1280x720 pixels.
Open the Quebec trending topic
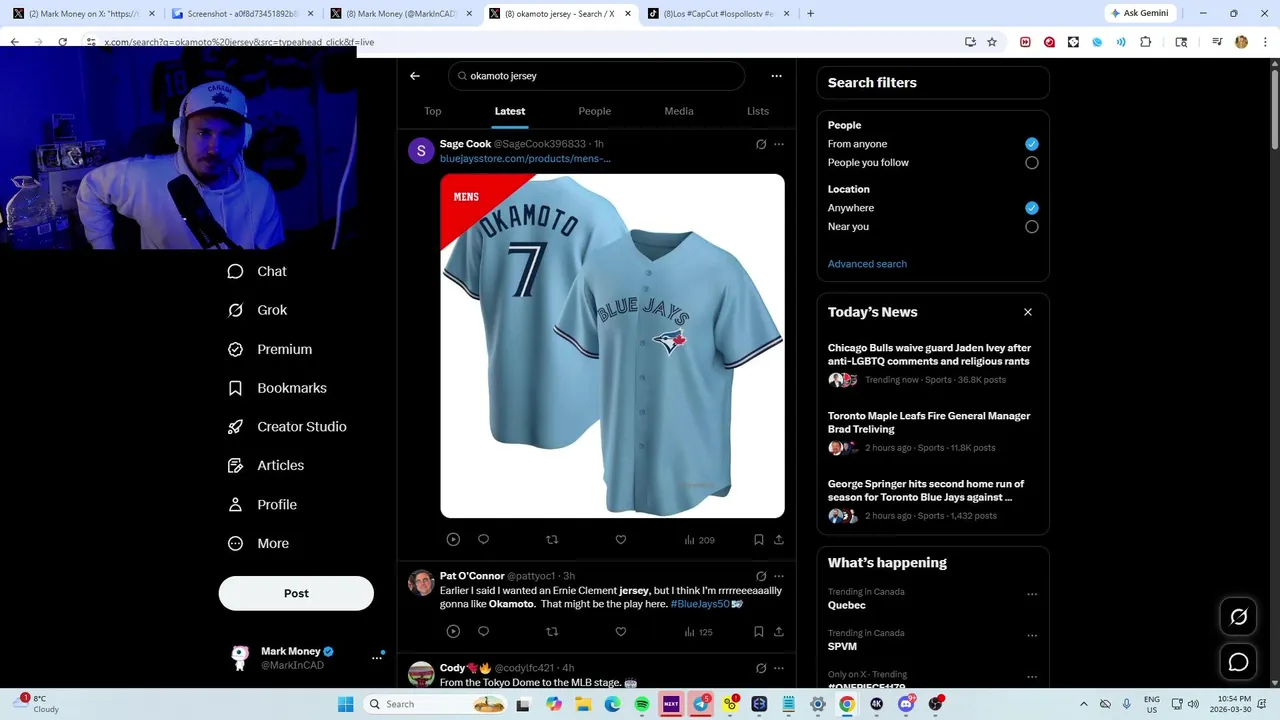pos(847,605)
